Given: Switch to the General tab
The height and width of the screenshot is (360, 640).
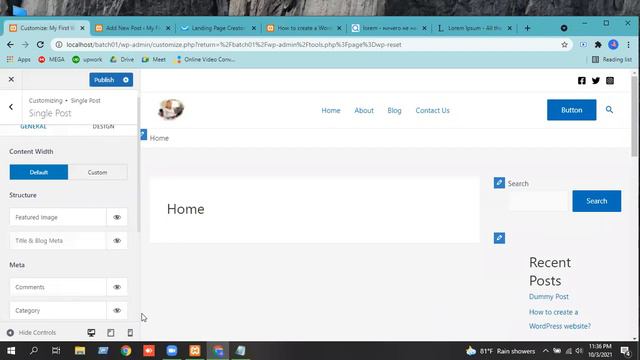Looking at the screenshot, I should 33,127.
